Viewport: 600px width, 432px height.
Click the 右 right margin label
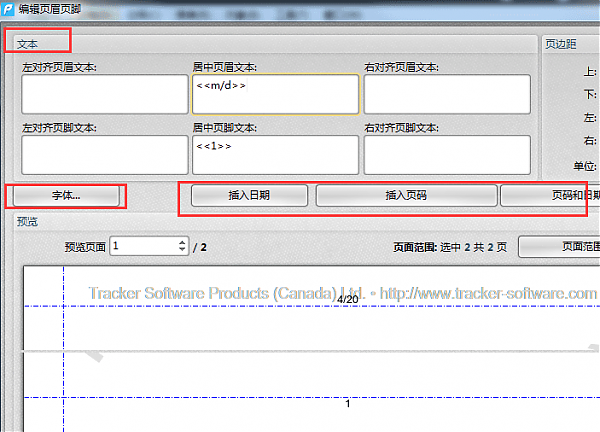[590, 140]
